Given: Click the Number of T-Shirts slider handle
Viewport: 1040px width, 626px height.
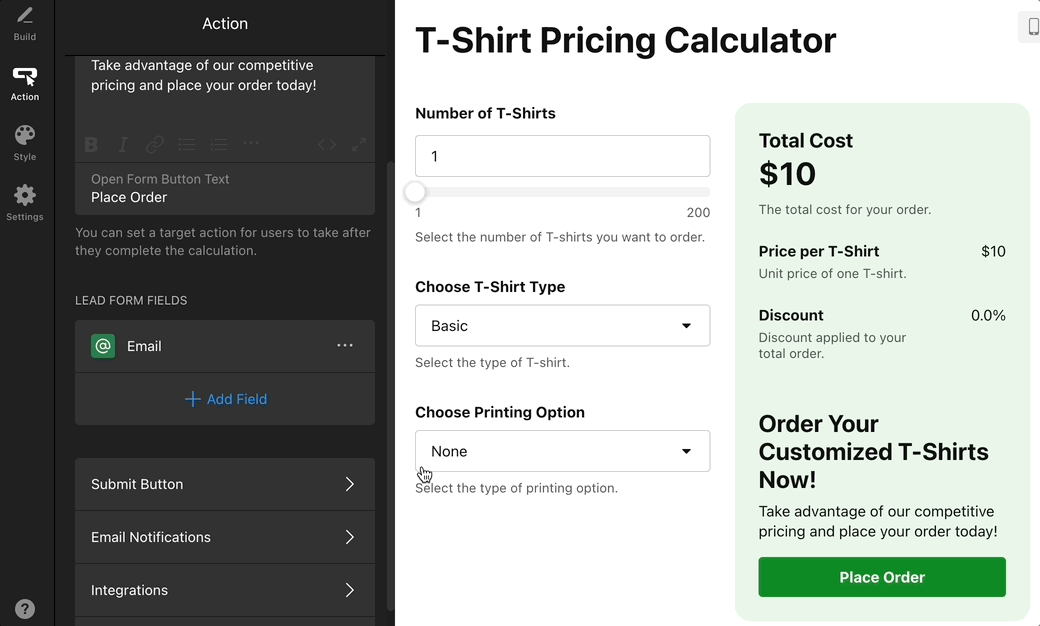Looking at the screenshot, I should 415,192.
